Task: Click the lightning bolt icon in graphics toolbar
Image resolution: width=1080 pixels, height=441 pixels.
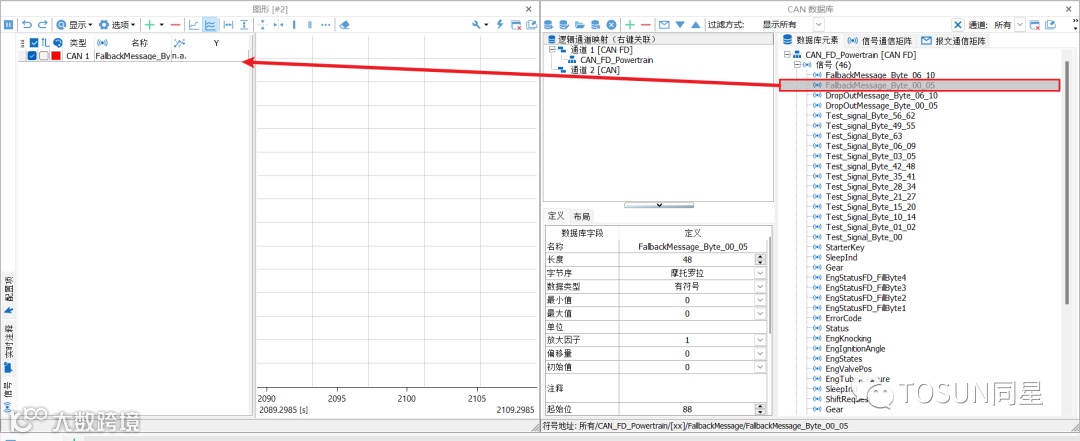Action: [500, 24]
